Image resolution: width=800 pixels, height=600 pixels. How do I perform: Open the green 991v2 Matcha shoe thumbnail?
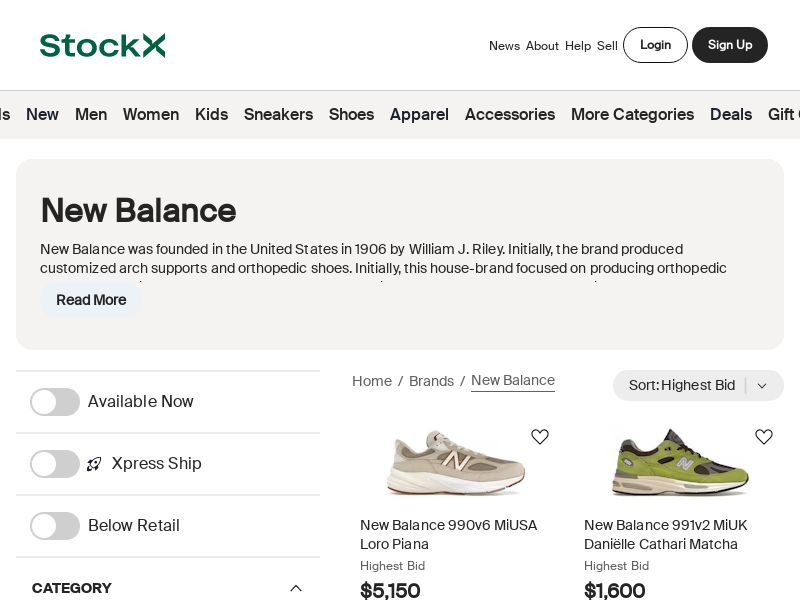coord(680,462)
